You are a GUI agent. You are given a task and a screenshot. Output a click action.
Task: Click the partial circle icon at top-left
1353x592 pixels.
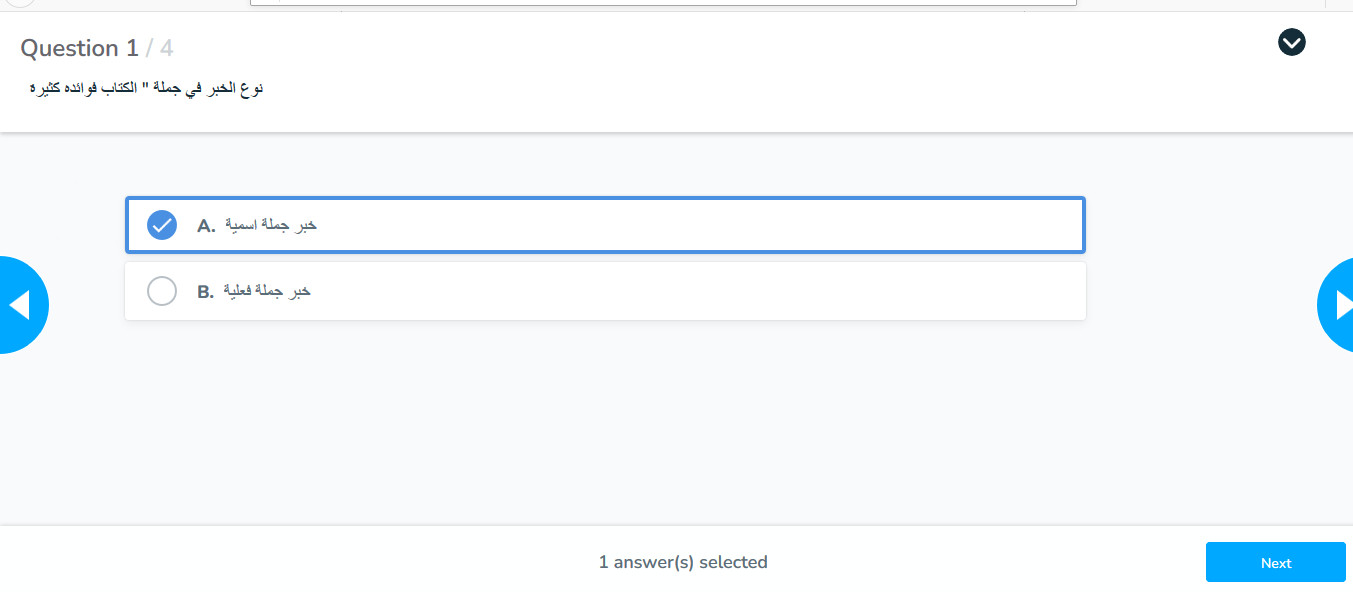(20, 3)
